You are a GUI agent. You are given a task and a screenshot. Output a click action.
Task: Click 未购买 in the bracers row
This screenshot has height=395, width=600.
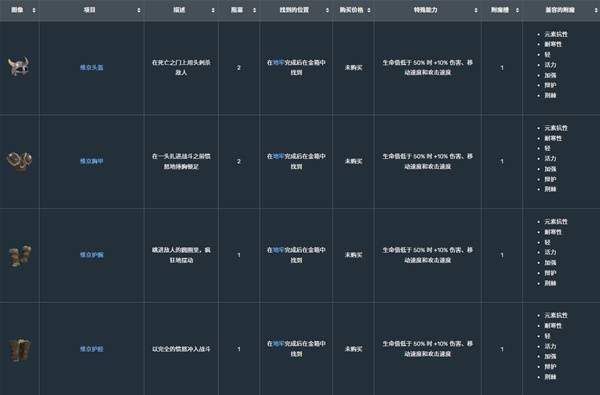pos(354,255)
